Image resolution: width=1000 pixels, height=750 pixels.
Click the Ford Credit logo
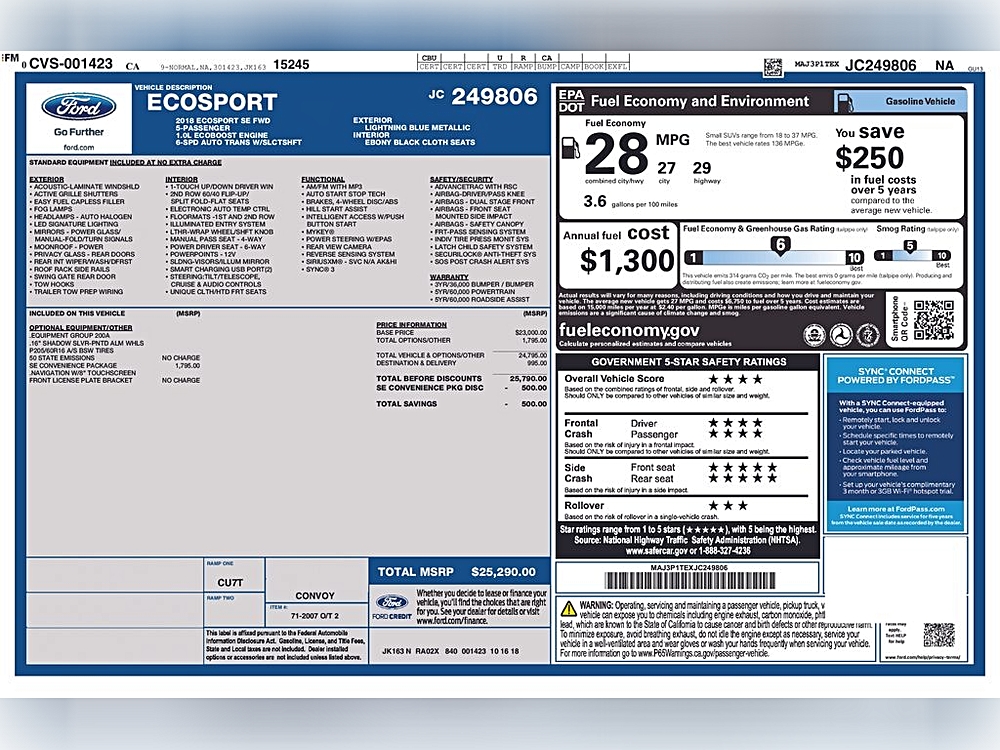[x=392, y=607]
